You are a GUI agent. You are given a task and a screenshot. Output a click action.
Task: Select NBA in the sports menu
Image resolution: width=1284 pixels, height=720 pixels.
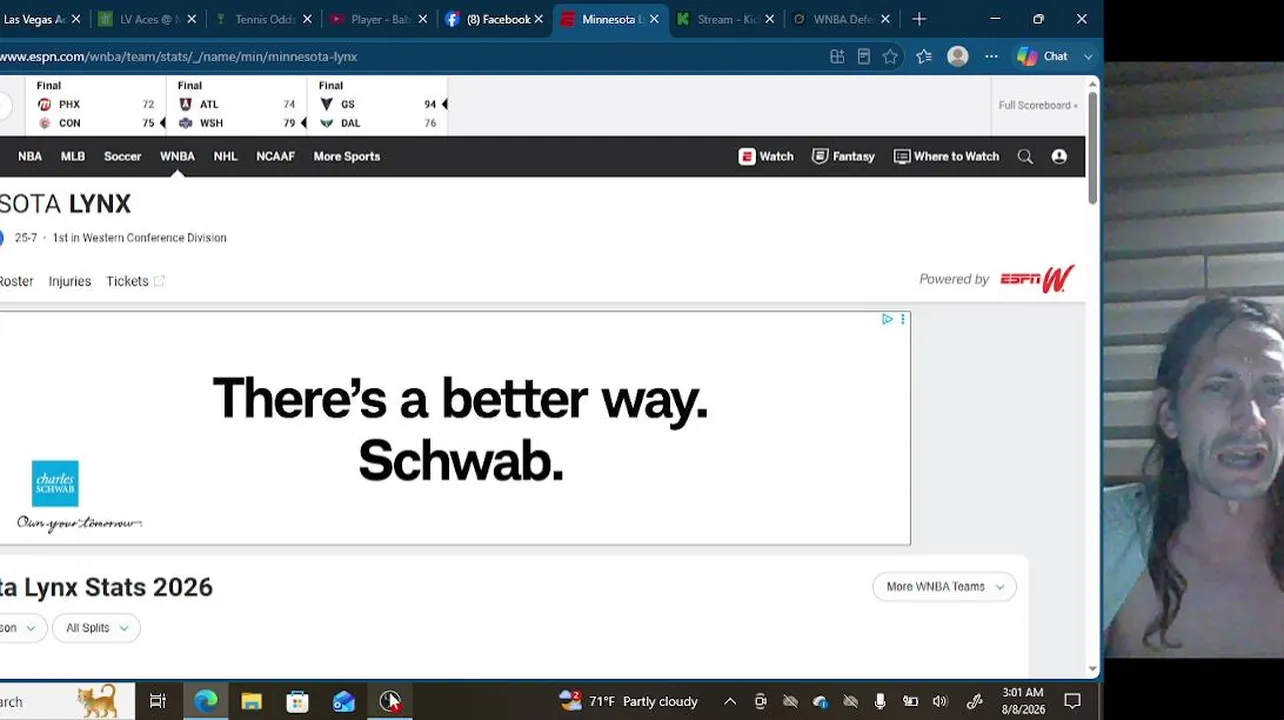(x=30, y=156)
